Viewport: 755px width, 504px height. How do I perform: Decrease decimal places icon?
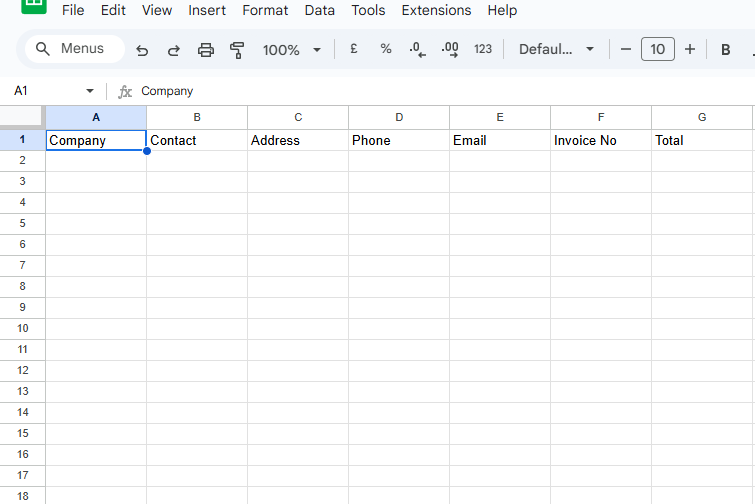418,49
